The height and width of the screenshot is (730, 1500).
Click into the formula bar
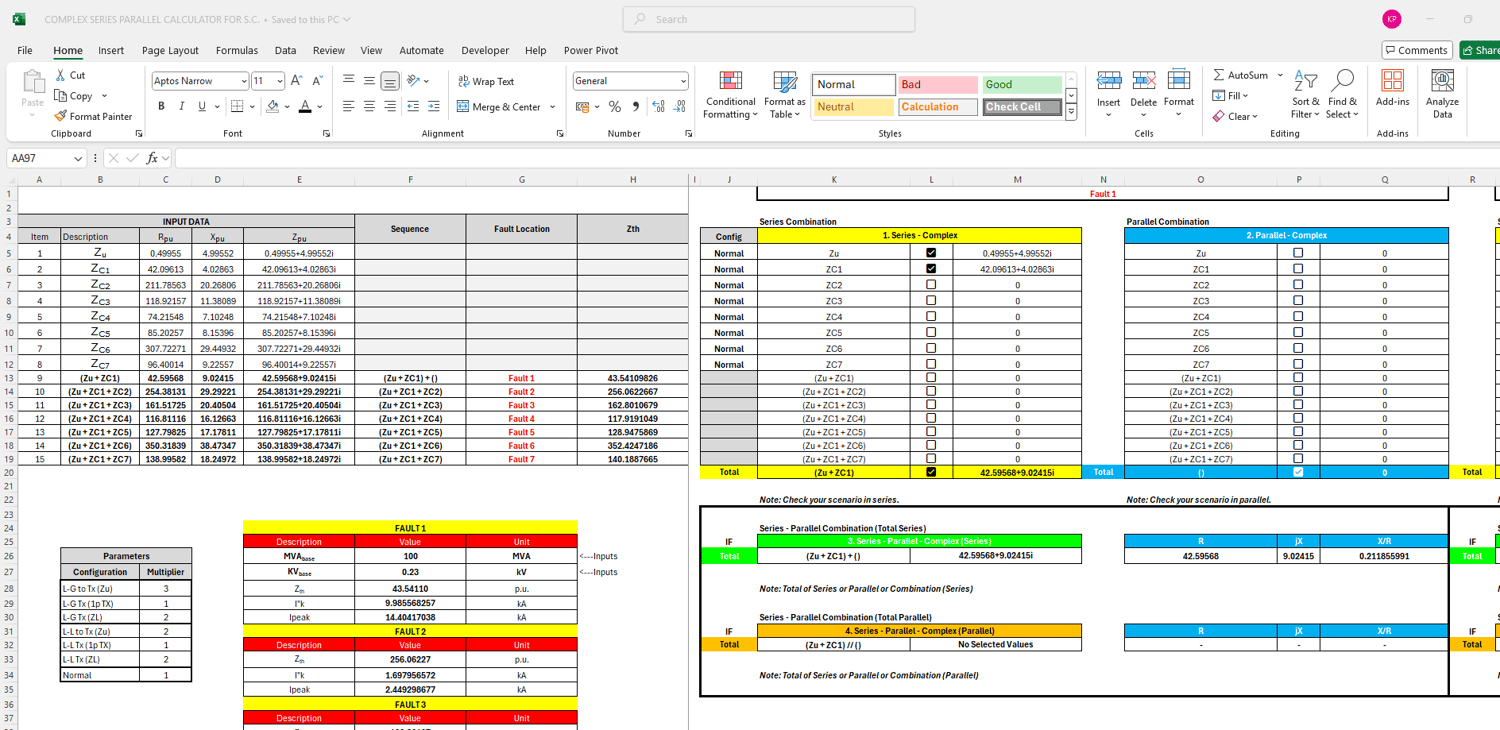pos(836,158)
